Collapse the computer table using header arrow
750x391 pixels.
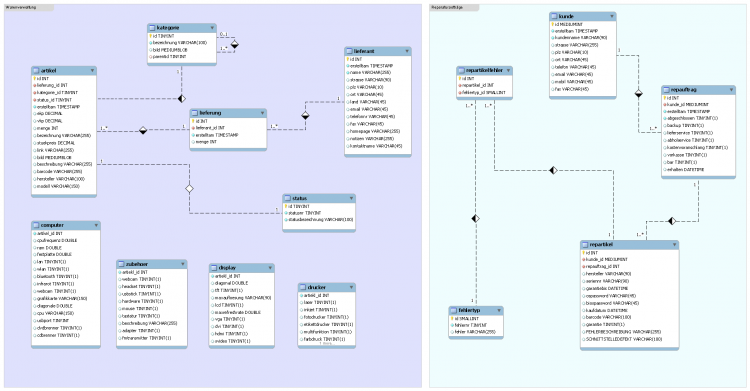[x=96, y=225]
